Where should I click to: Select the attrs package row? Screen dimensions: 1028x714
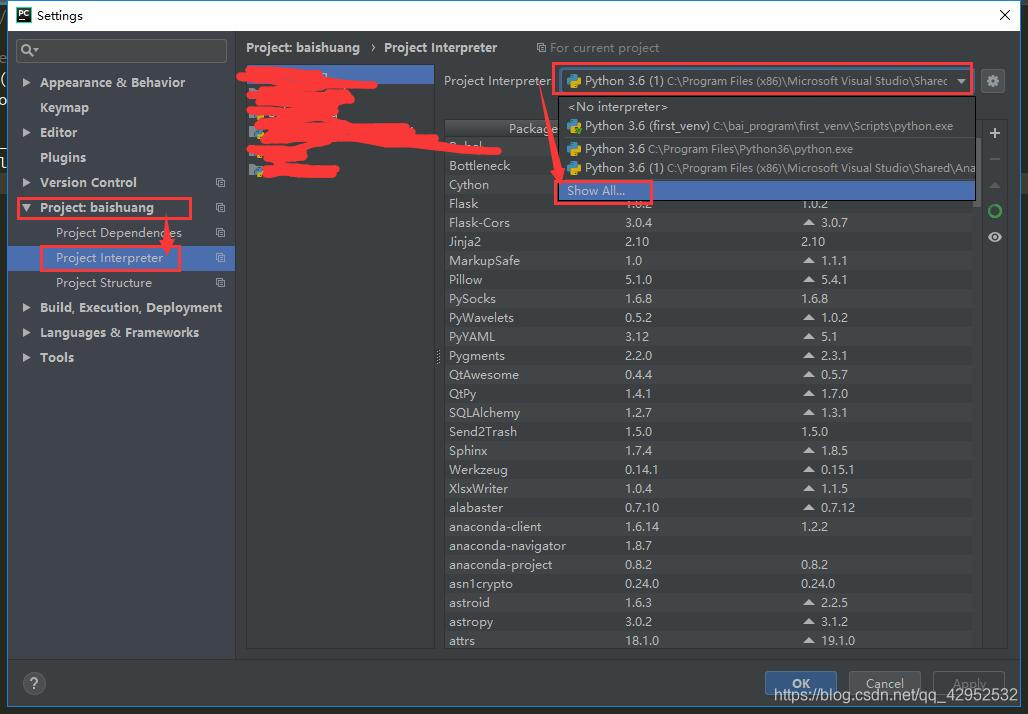(708, 641)
